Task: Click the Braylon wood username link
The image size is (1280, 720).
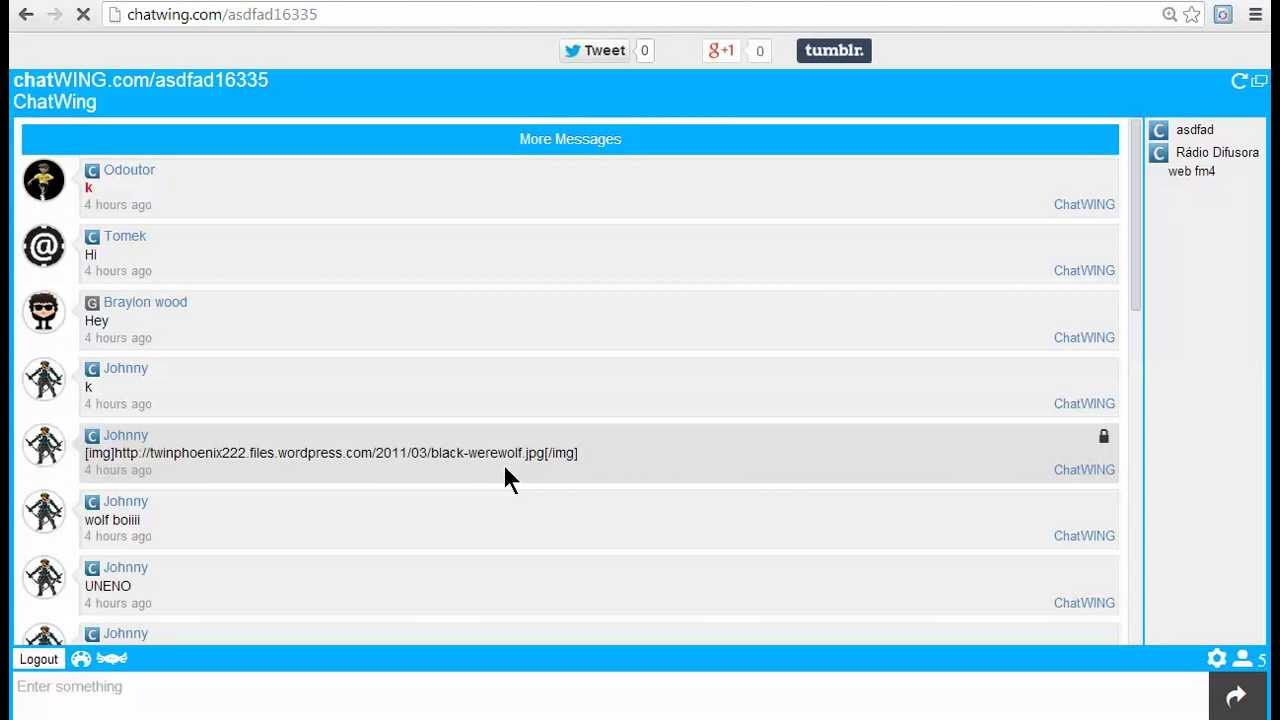Action: (x=145, y=302)
